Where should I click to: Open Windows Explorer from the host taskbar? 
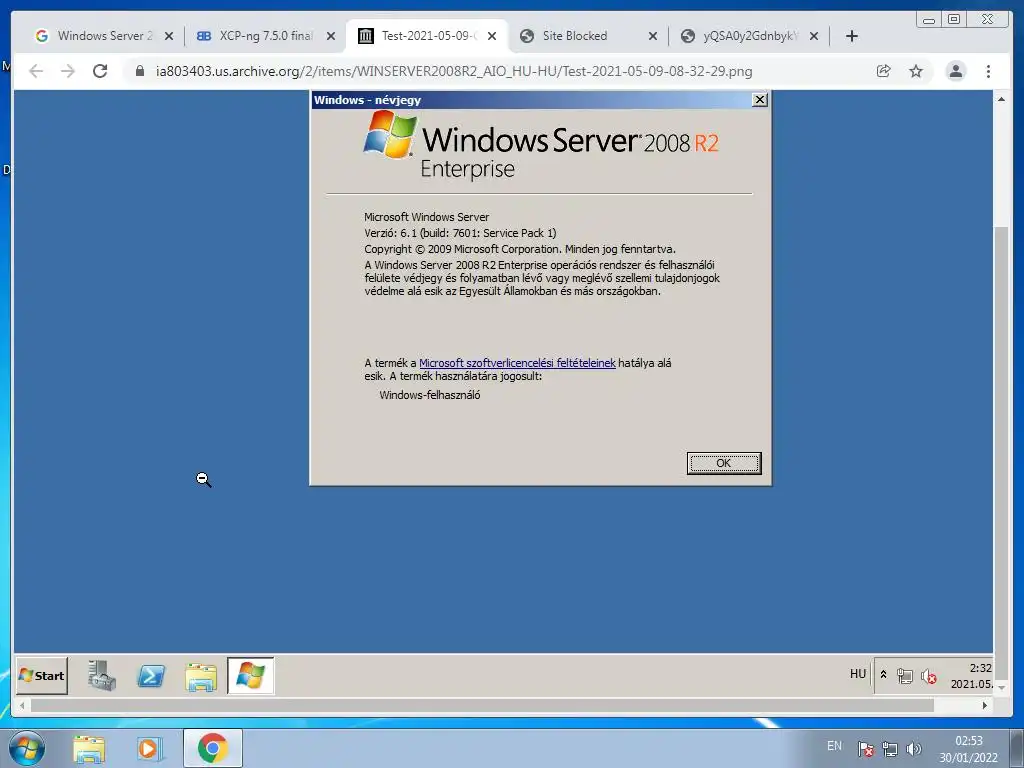tap(89, 748)
